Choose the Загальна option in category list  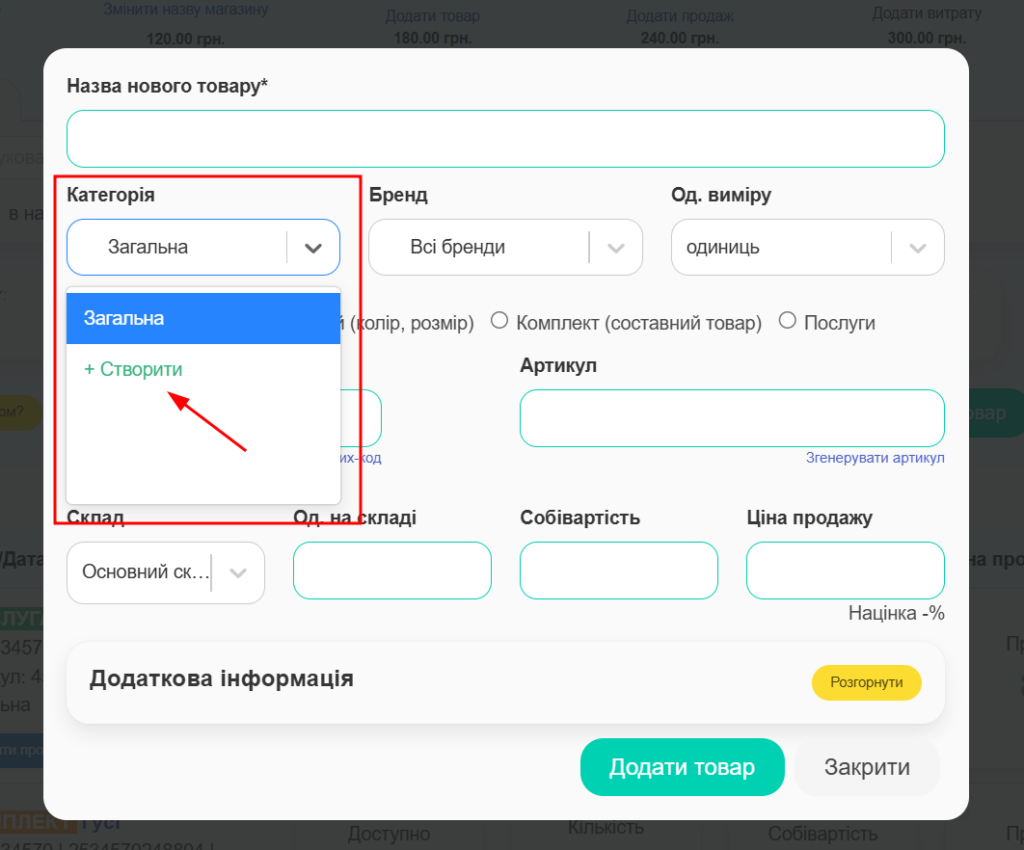[203, 318]
